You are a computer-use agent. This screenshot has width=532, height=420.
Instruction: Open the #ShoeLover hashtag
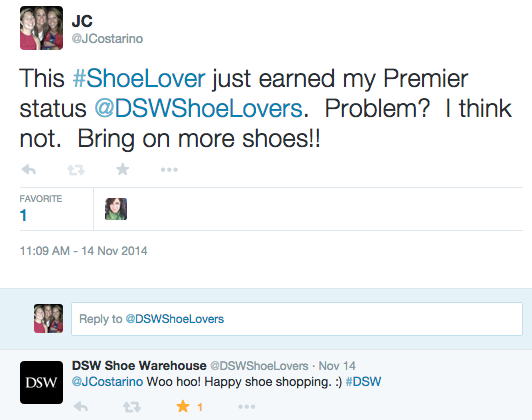139,78
